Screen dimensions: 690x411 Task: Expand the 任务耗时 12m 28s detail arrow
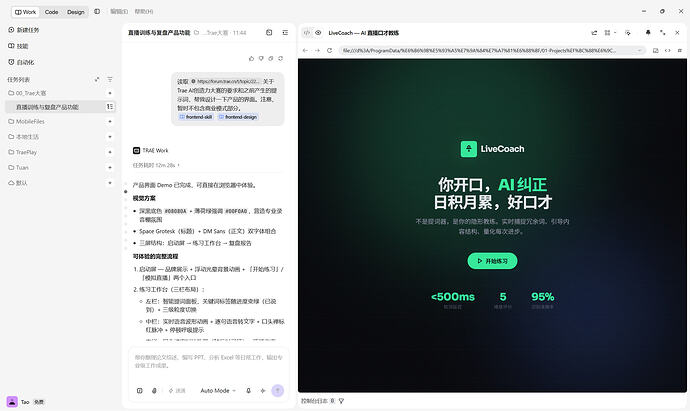pos(178,165)
